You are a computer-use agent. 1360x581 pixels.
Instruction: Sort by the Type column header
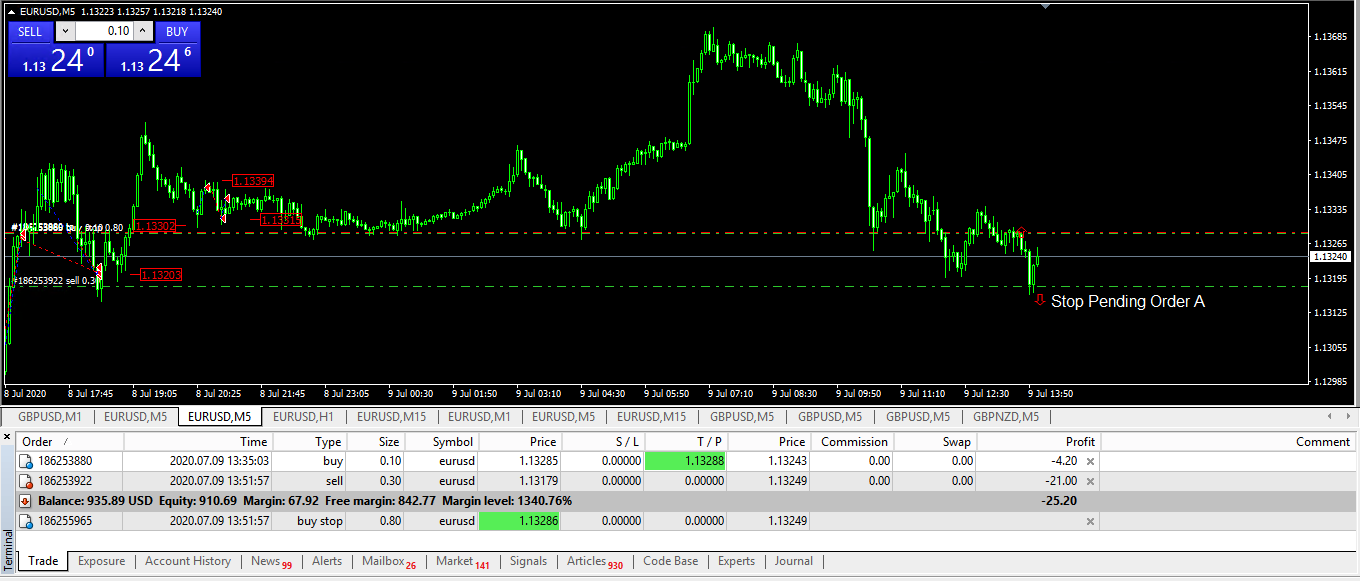click(309, 441)
